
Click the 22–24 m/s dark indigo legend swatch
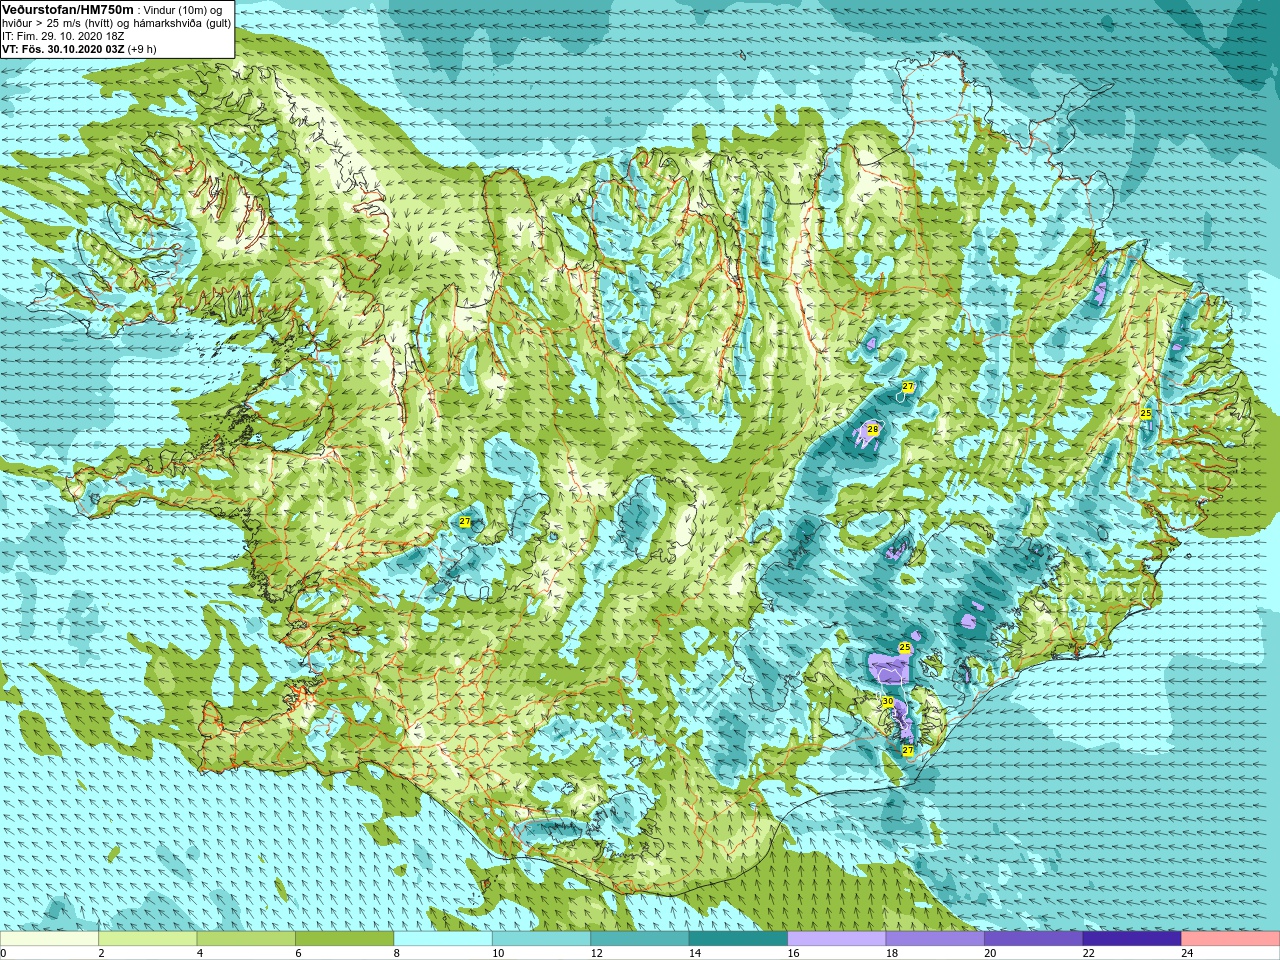click(x=1132, y=939)
